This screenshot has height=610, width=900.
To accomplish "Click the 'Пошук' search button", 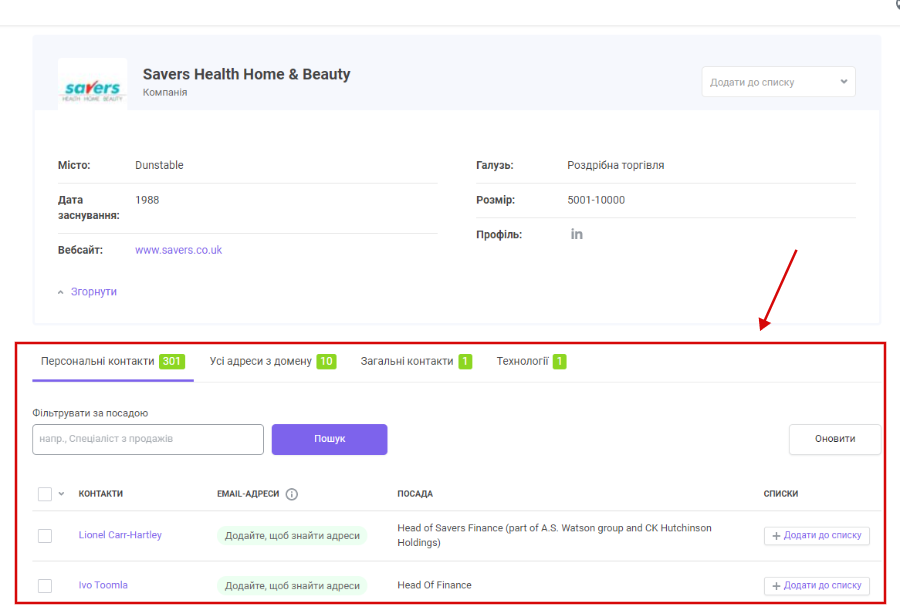I will tap(329, 440).
